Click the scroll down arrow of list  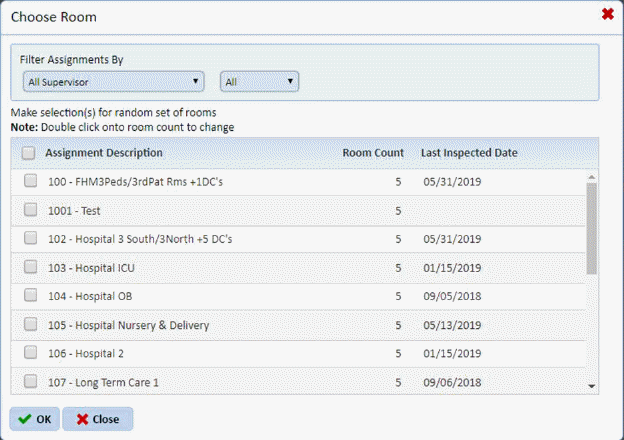coord(591,385)
